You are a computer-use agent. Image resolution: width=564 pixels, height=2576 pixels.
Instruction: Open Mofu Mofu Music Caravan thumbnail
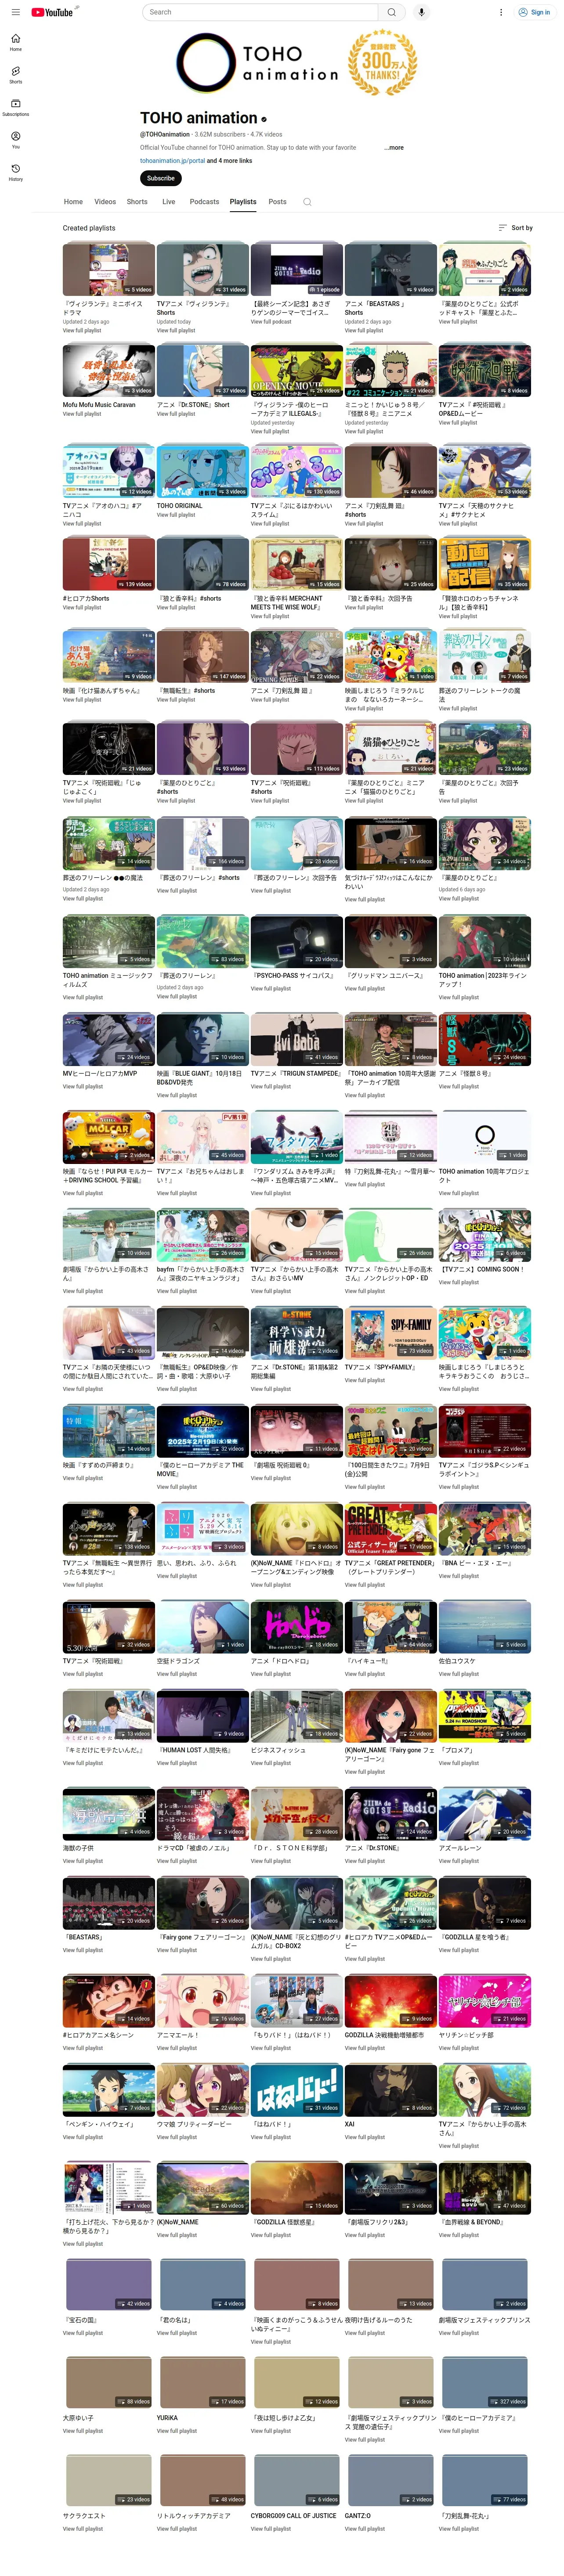point(108,370)
